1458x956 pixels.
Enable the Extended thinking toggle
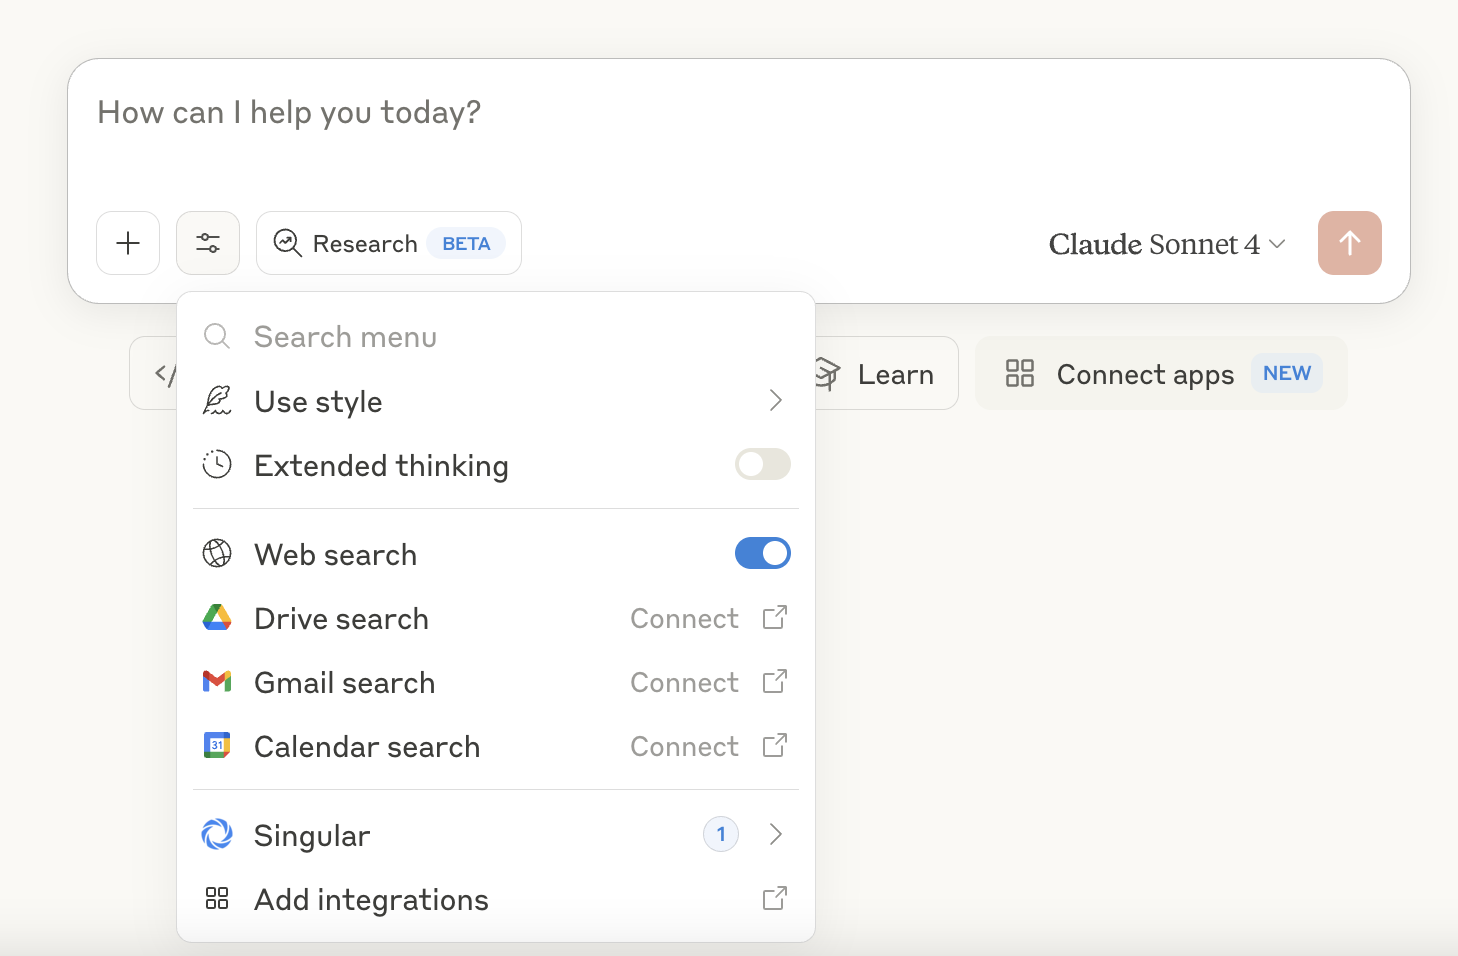pyautogui.click(x=762, y=464)
